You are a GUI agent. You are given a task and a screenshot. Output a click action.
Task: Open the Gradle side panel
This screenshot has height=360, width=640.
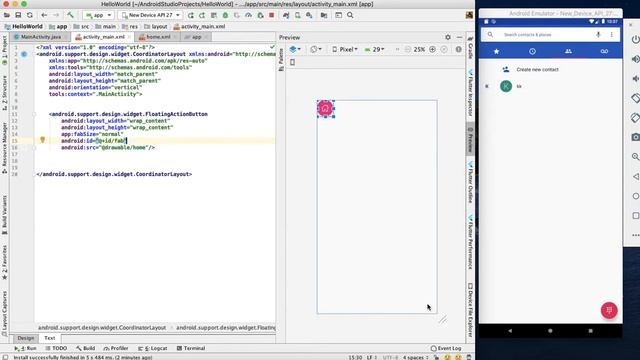pos(470,48)
